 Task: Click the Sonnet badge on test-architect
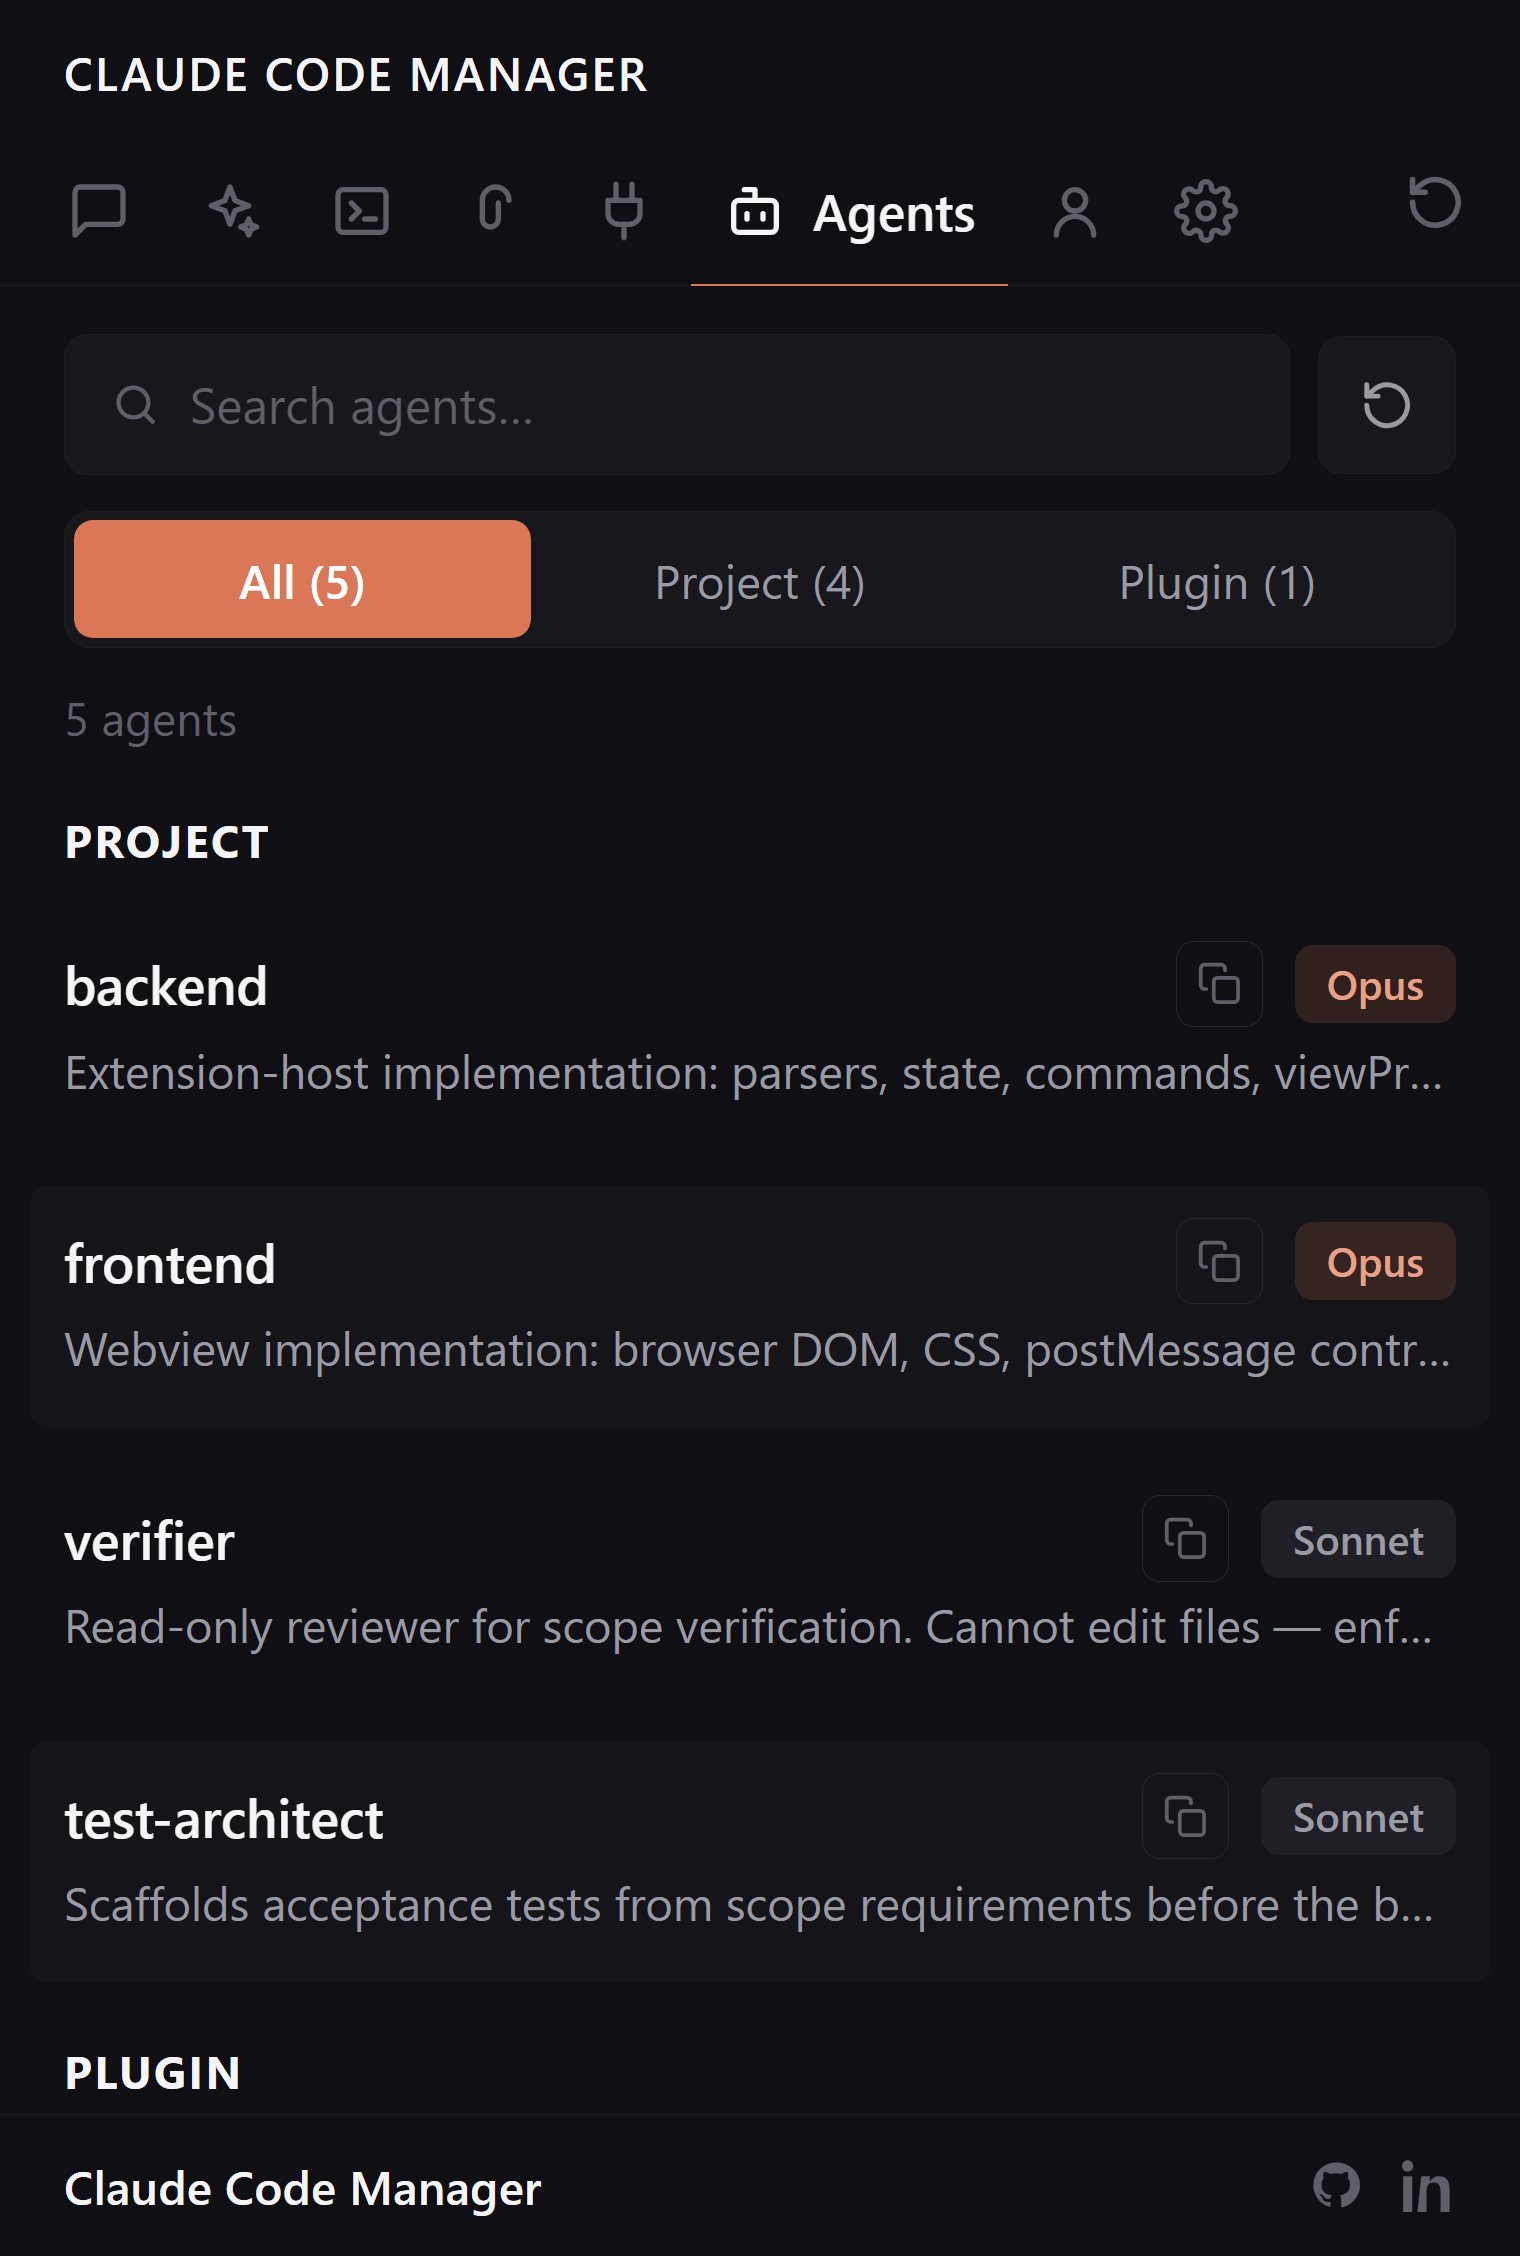[x=1358, y=1817]
